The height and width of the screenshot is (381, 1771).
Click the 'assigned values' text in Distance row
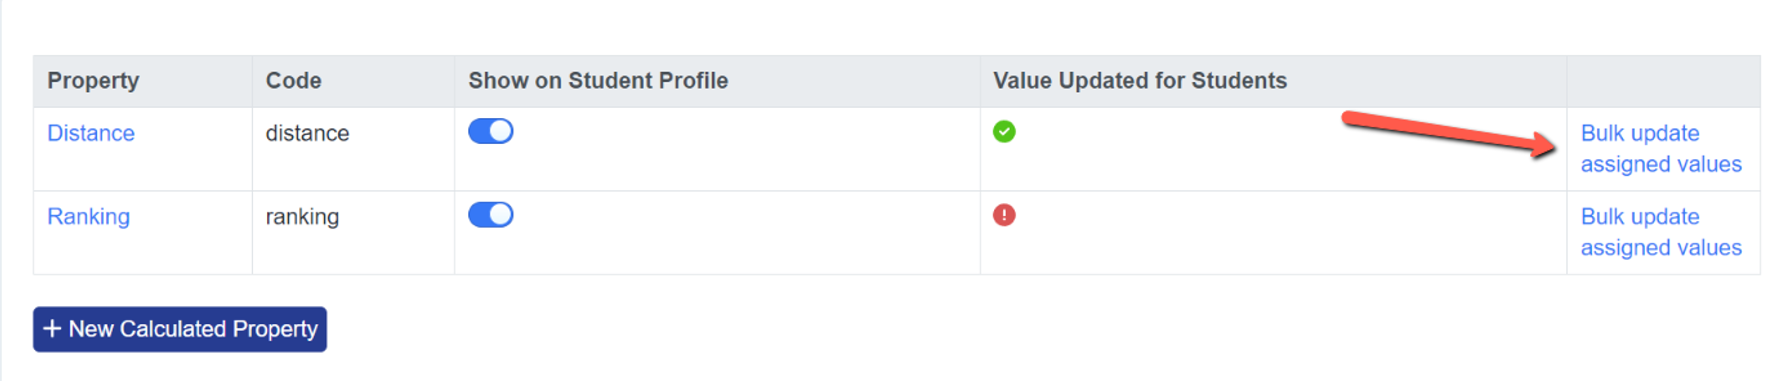(1661, 164)
